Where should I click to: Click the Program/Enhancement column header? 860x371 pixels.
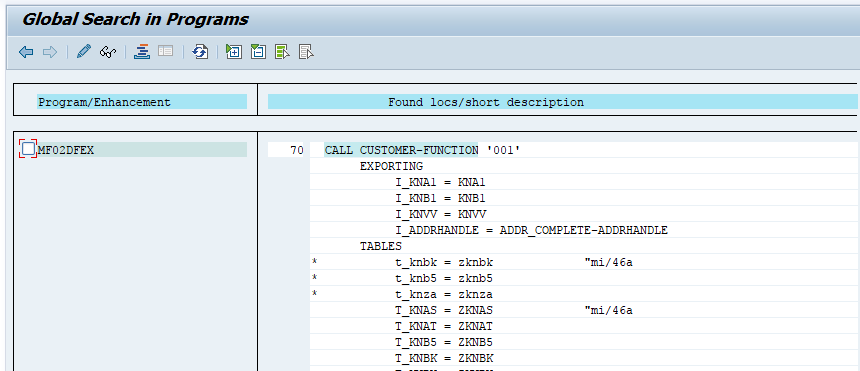point(142,102)
